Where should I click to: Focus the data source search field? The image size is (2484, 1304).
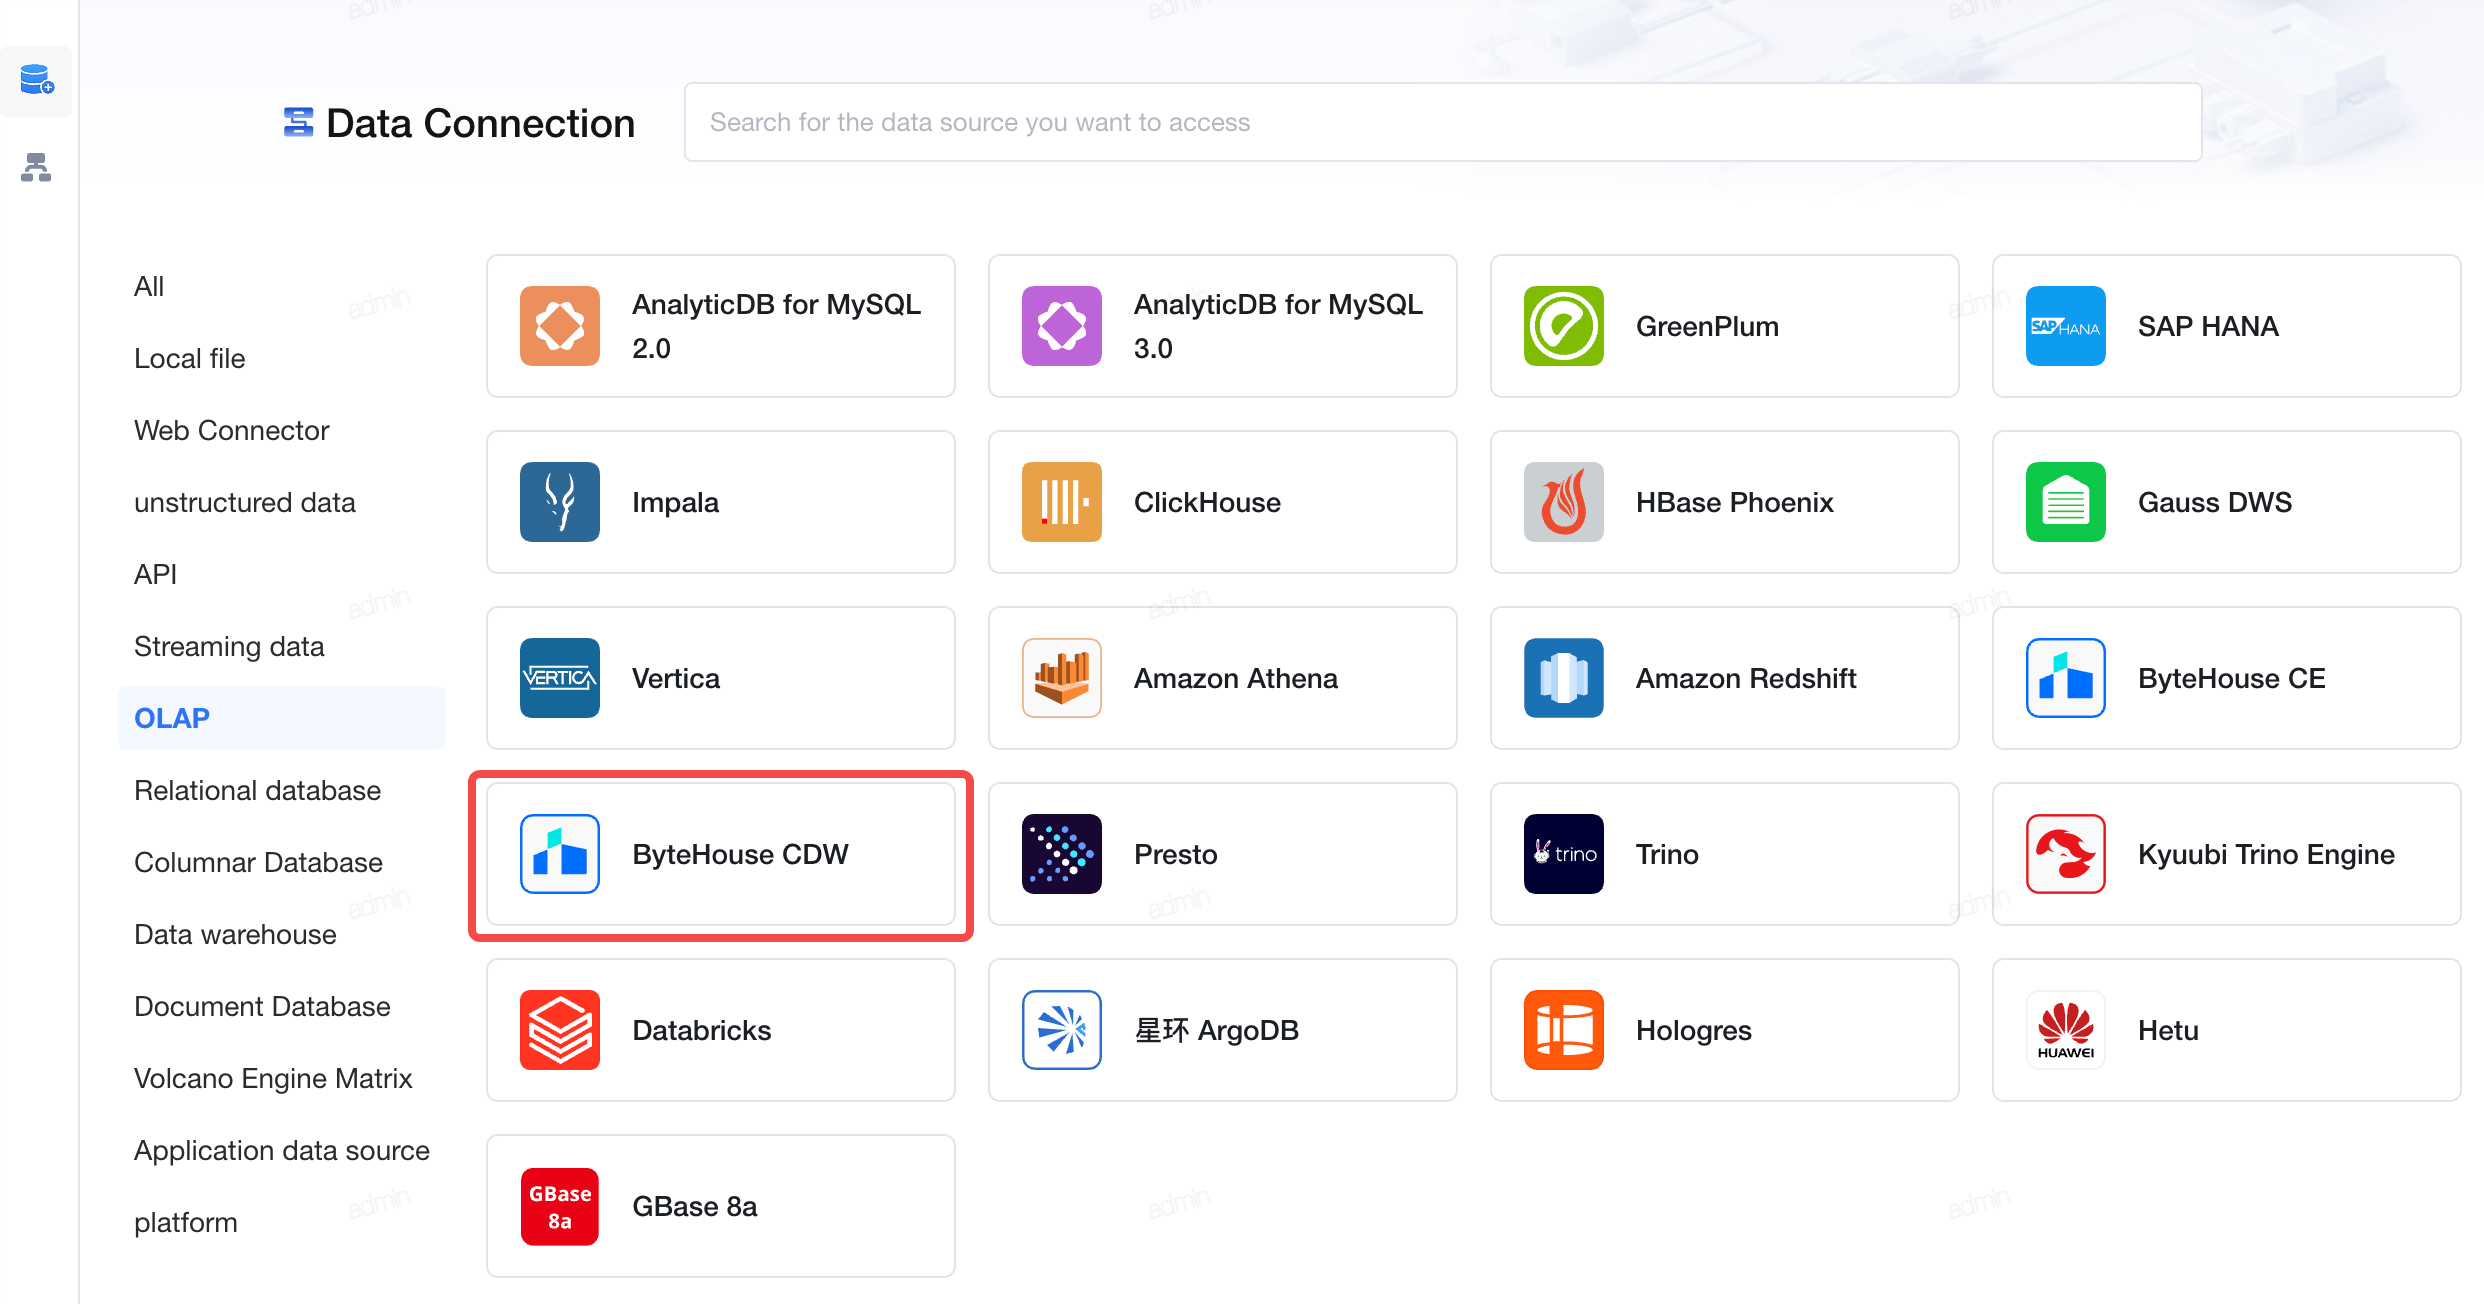1442,122
